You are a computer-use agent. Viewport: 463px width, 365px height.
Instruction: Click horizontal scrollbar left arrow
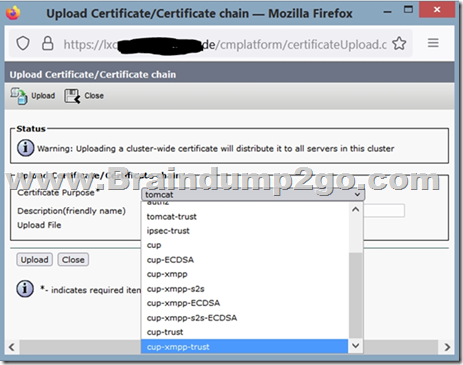(x=12, y=347)
